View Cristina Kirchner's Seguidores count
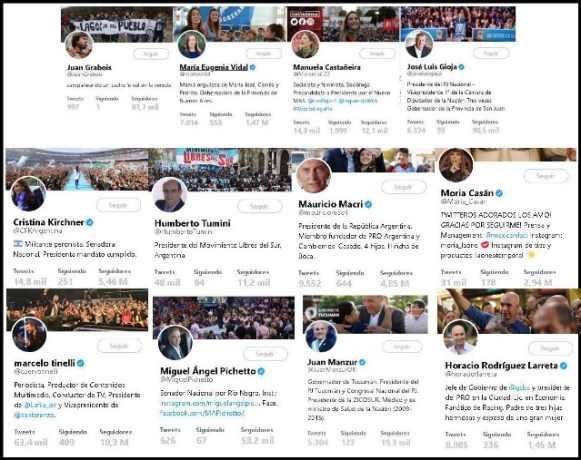 pos(114,281)
